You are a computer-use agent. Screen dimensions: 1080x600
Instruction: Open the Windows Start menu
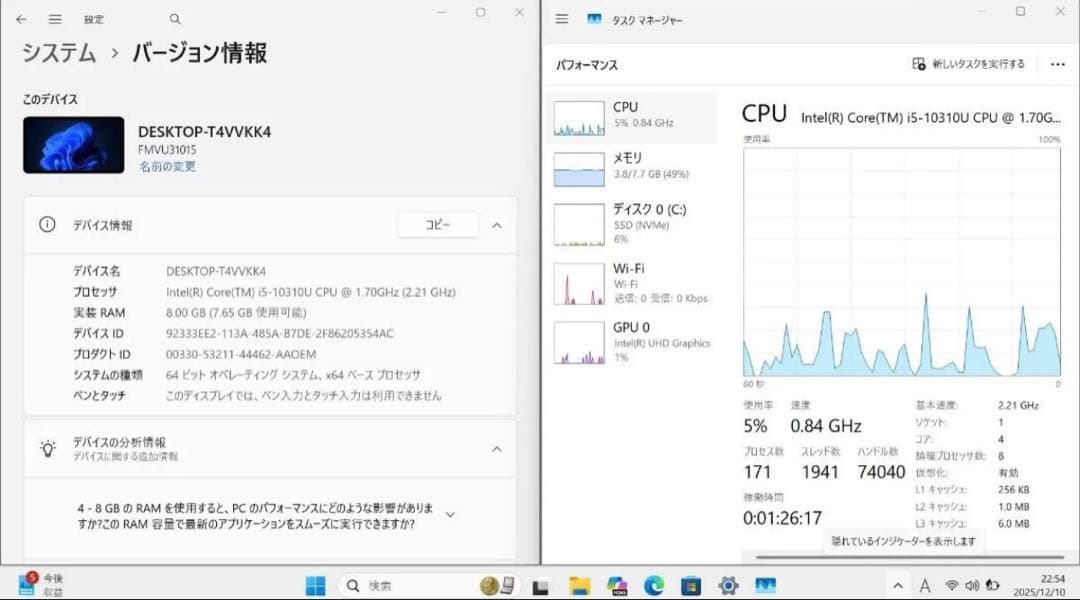tap(316, 582)
